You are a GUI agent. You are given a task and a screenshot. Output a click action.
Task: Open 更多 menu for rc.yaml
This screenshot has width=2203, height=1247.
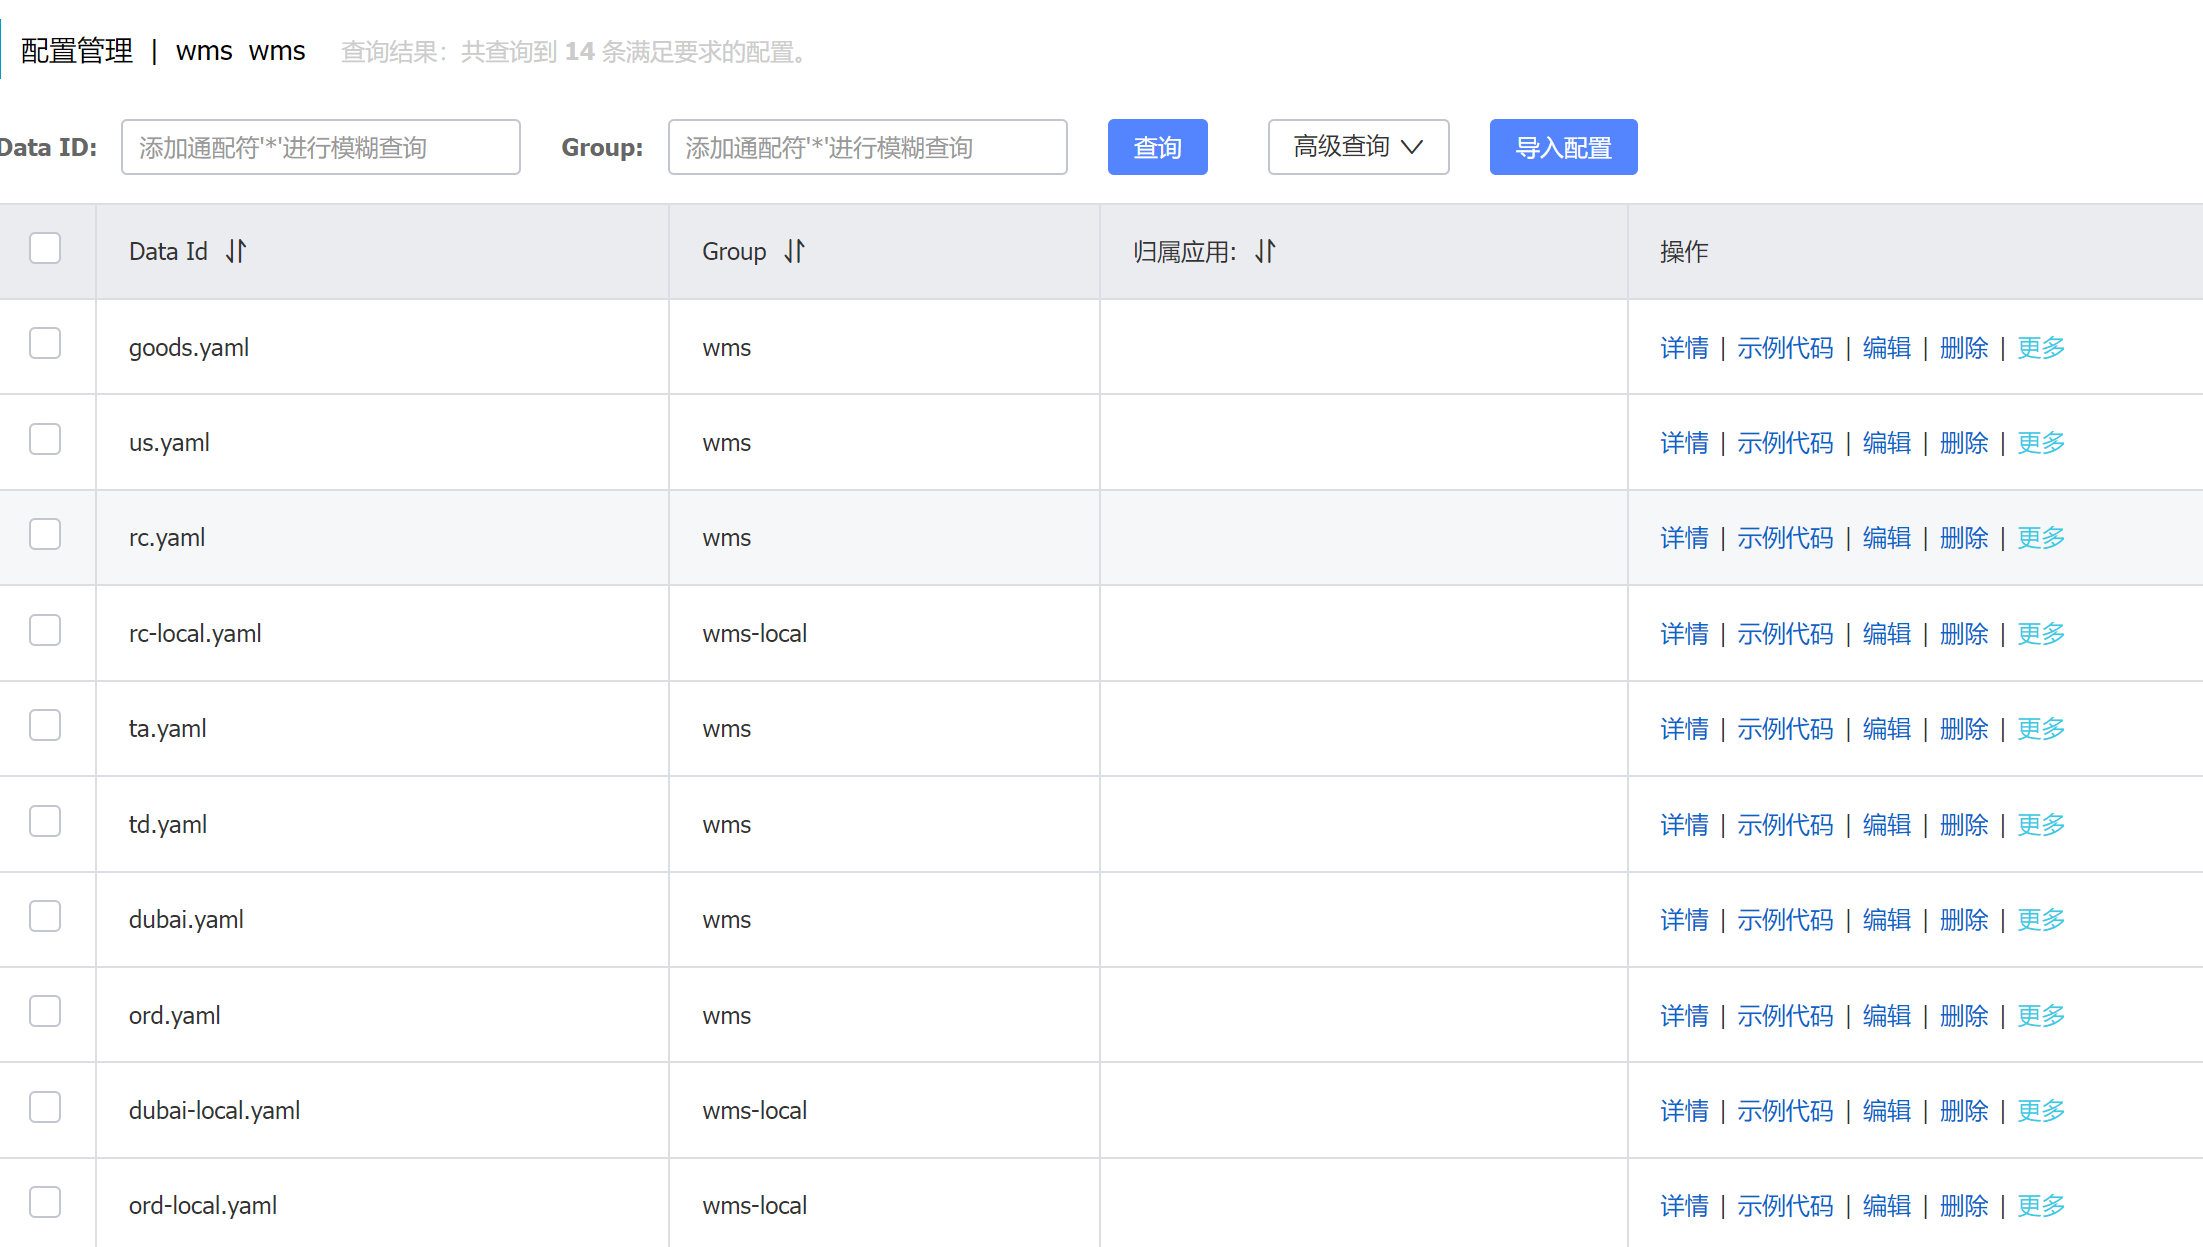(2041, 538)
